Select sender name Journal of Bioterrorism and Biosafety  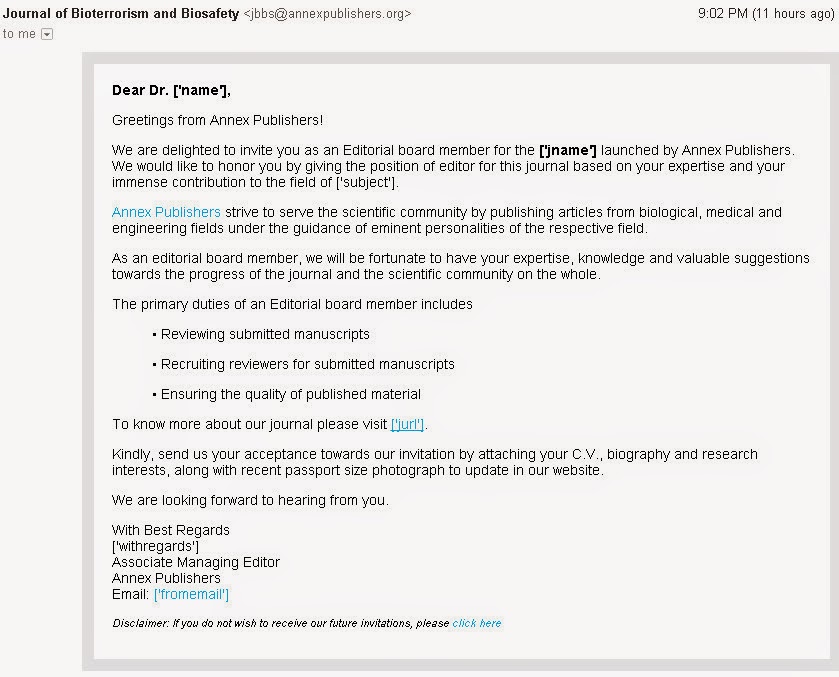121,13
